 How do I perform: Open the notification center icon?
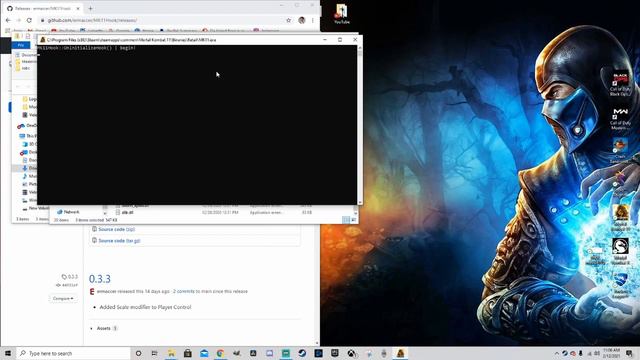[x=629, y=353]
